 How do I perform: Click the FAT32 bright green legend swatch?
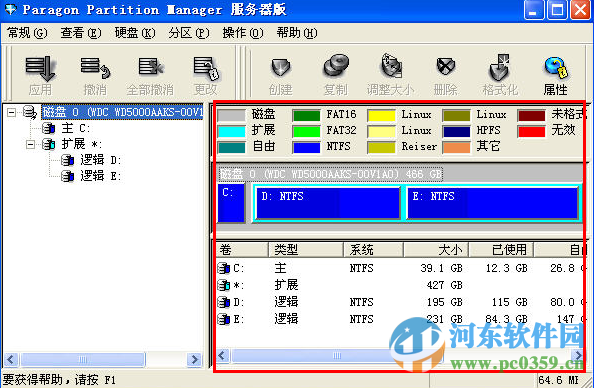[306, 131]
